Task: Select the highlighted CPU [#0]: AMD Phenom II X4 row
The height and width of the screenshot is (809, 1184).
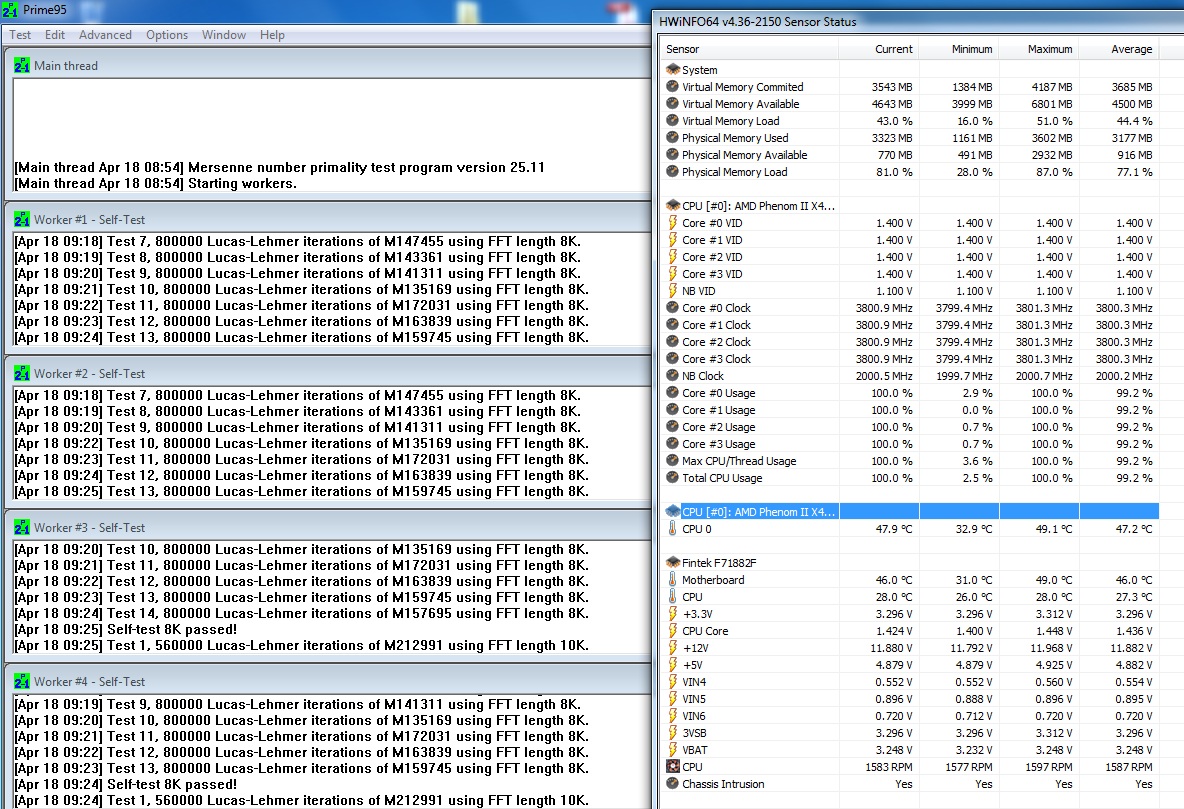Action: [x=911, y=511]
